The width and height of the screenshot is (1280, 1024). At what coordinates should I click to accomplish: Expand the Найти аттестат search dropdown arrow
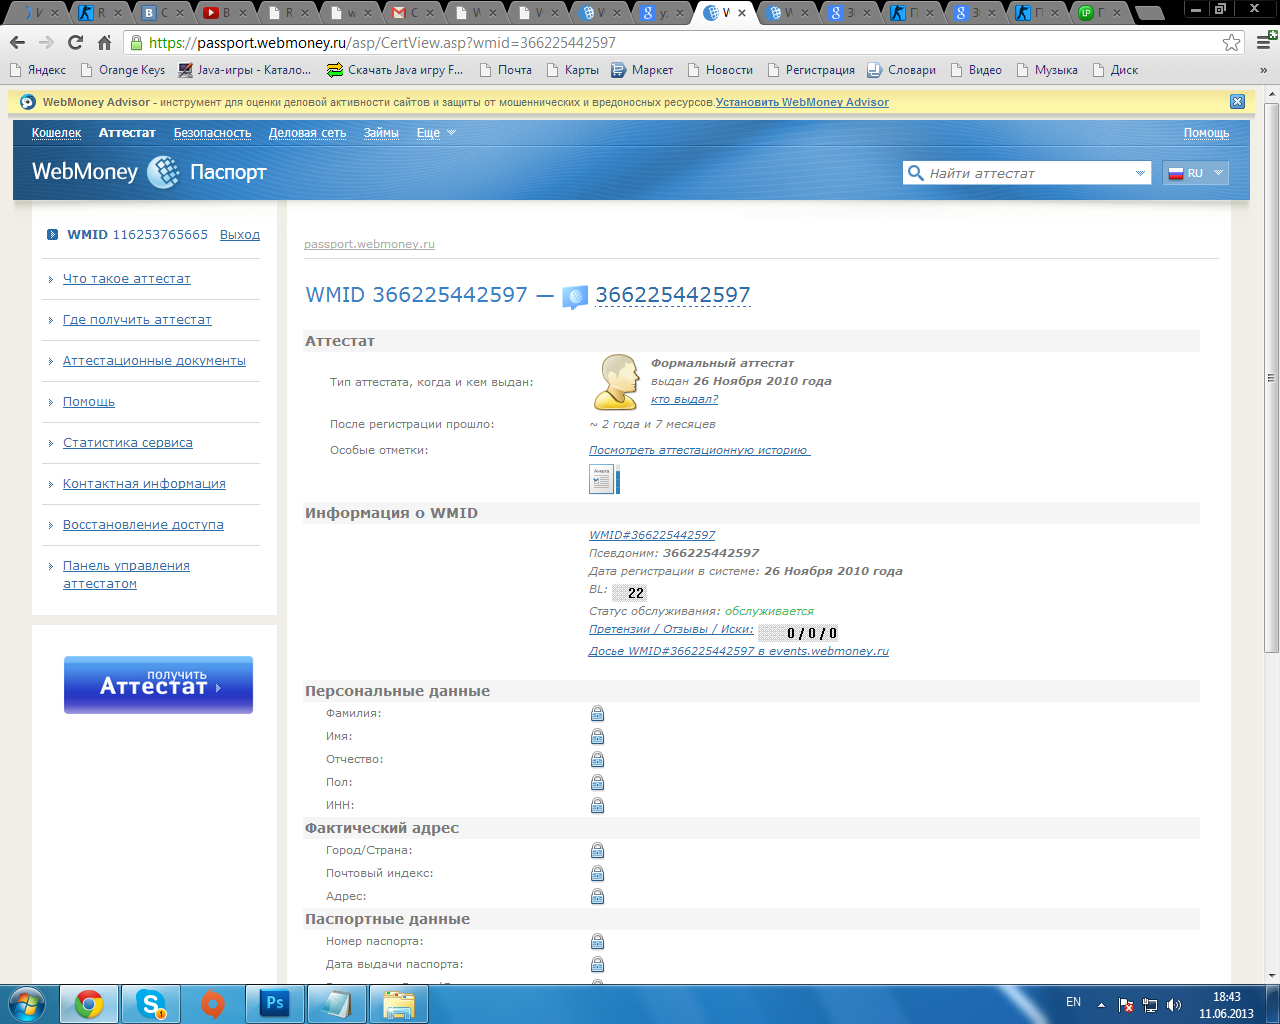point(1140,173)
